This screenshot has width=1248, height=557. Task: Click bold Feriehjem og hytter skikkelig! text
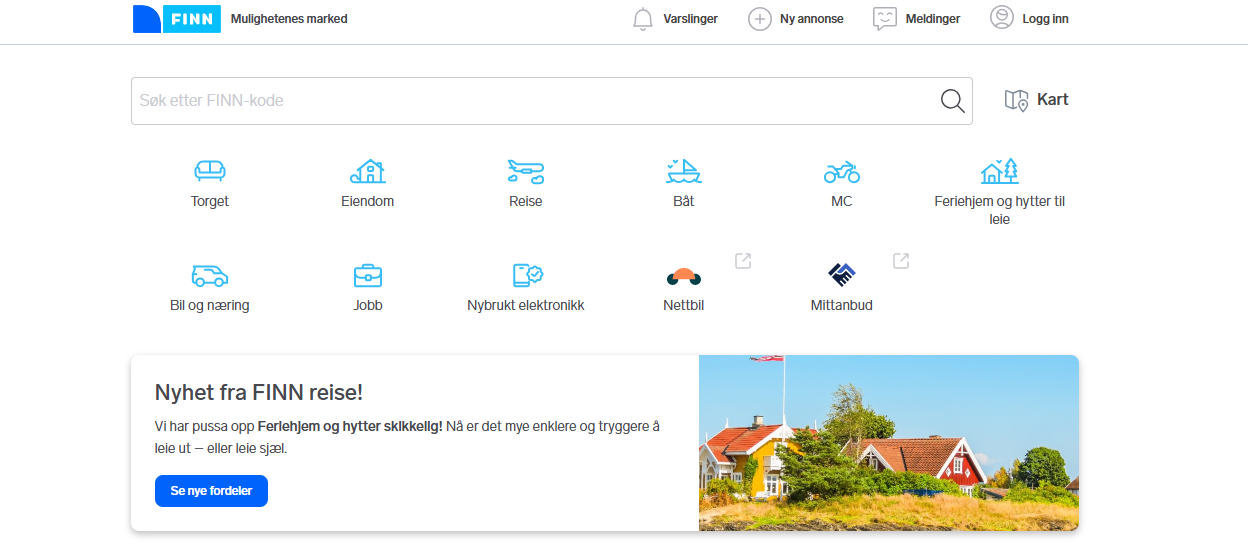pyautogui.click(x=350, y=426)
